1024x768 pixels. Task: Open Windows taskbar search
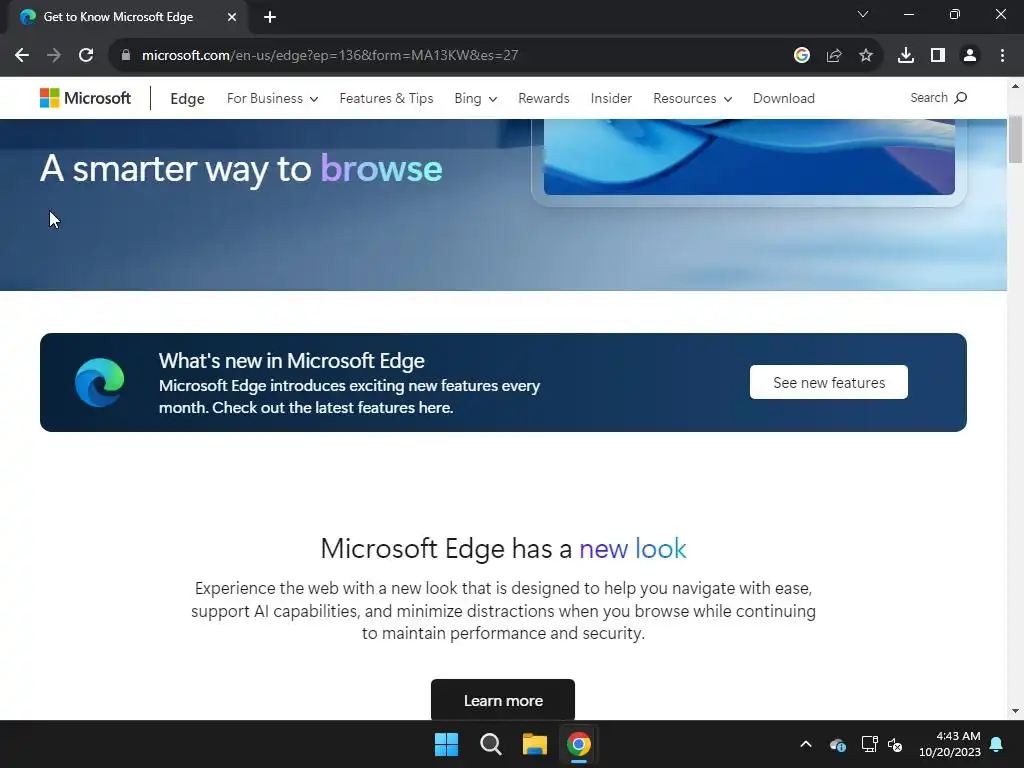coord(490,744)
